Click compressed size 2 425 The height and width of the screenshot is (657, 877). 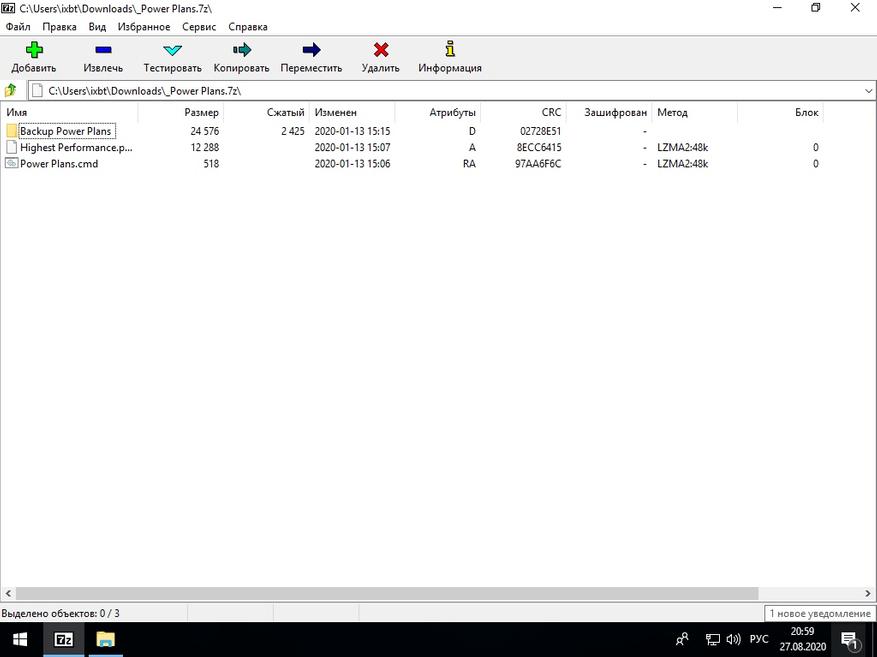pos(293,131)
